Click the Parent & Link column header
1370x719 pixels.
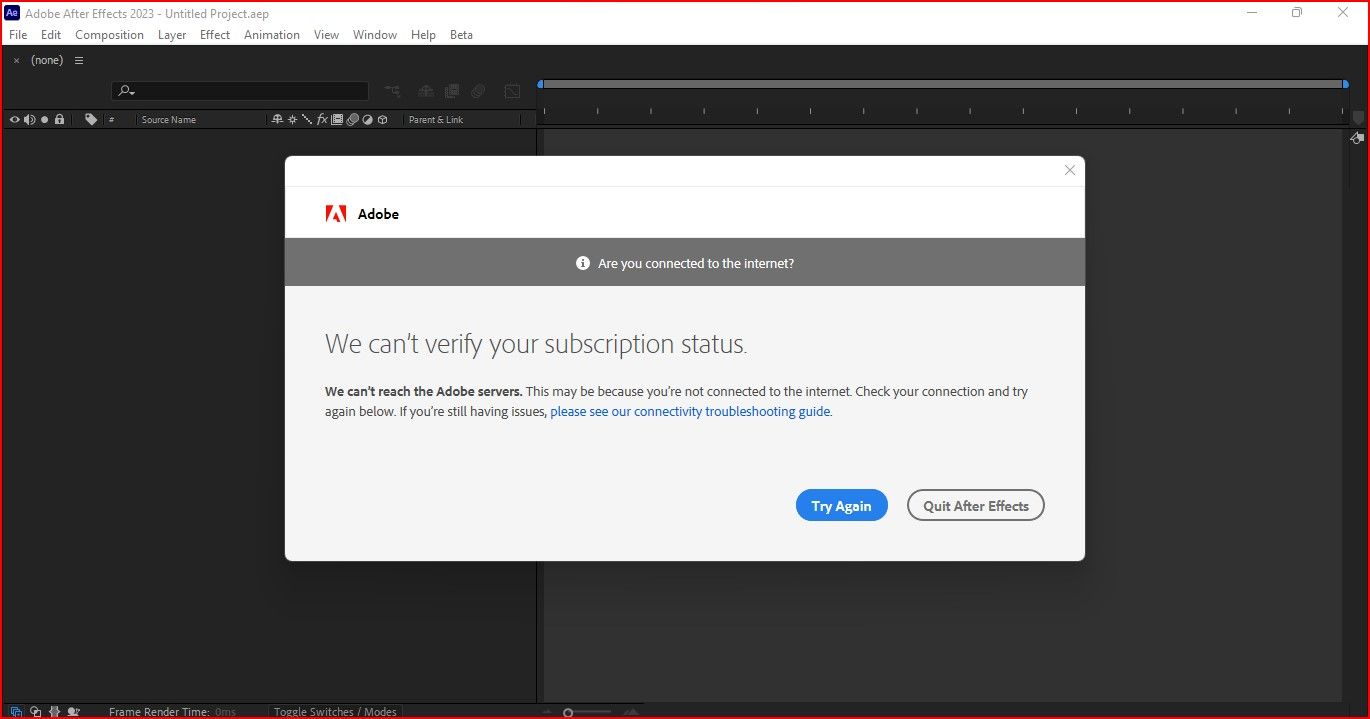(x=436, y=120)
